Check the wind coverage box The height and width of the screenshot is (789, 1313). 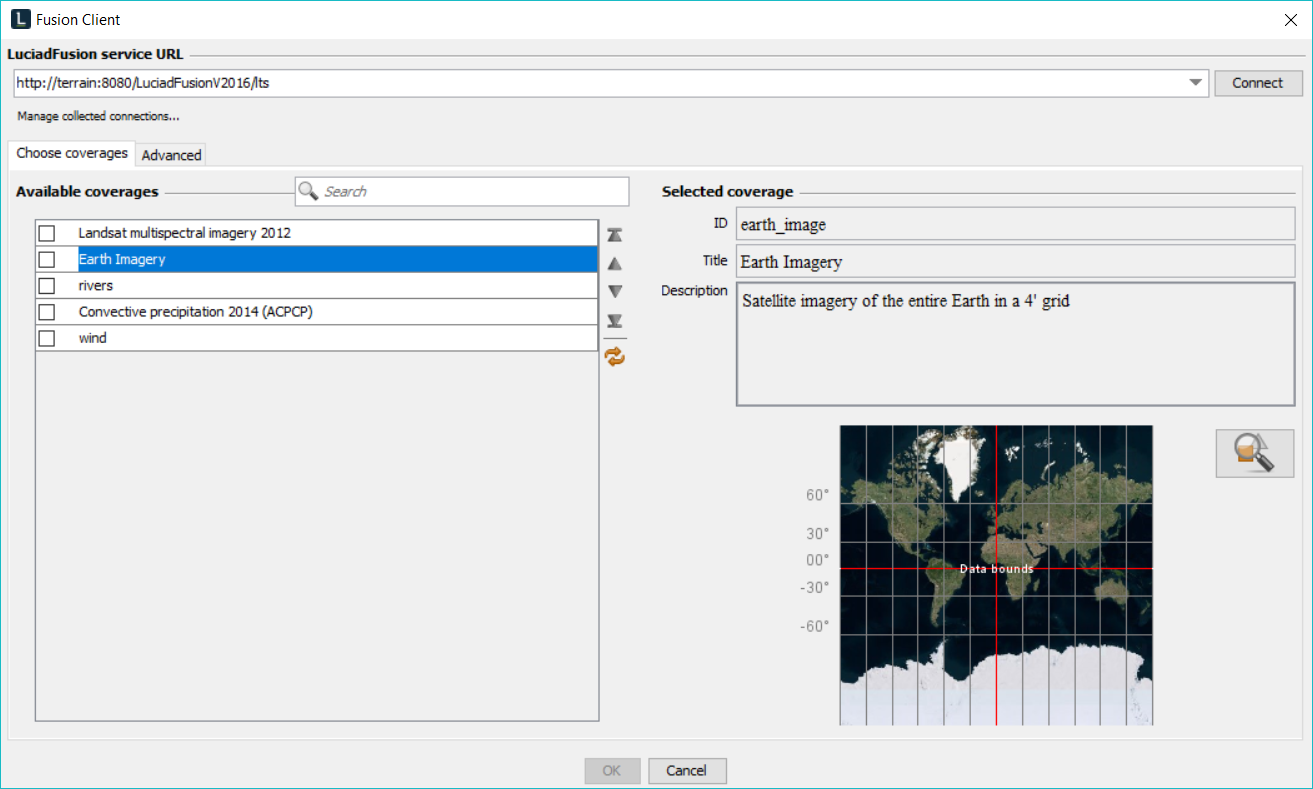click(x=47, y=338)
